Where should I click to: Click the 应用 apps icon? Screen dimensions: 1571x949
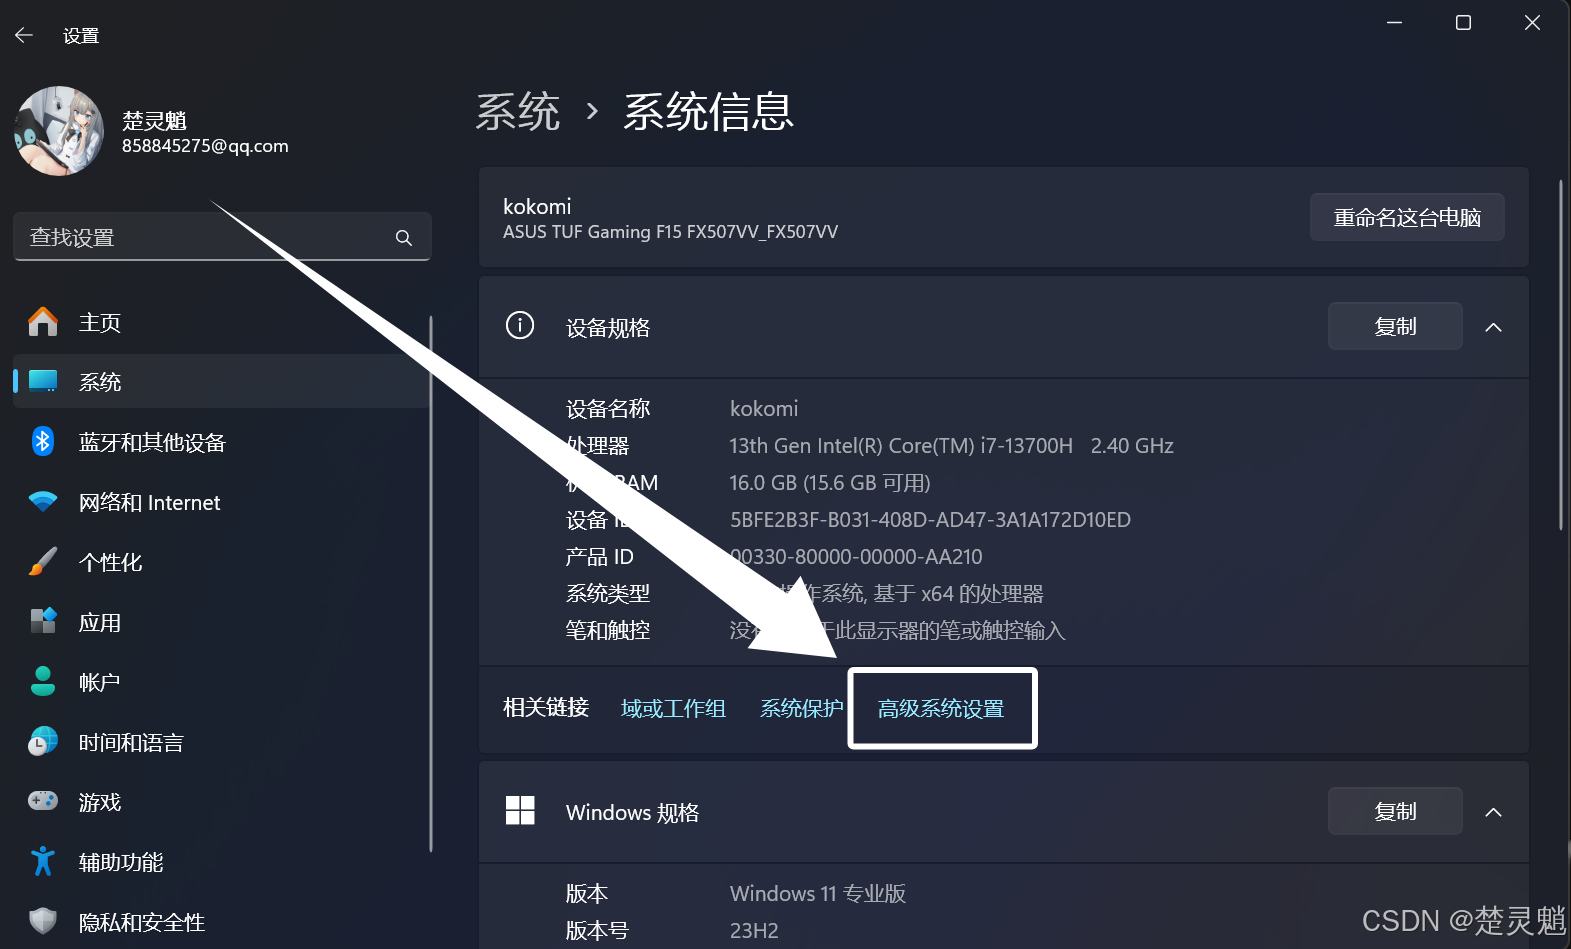click(43, 621)
